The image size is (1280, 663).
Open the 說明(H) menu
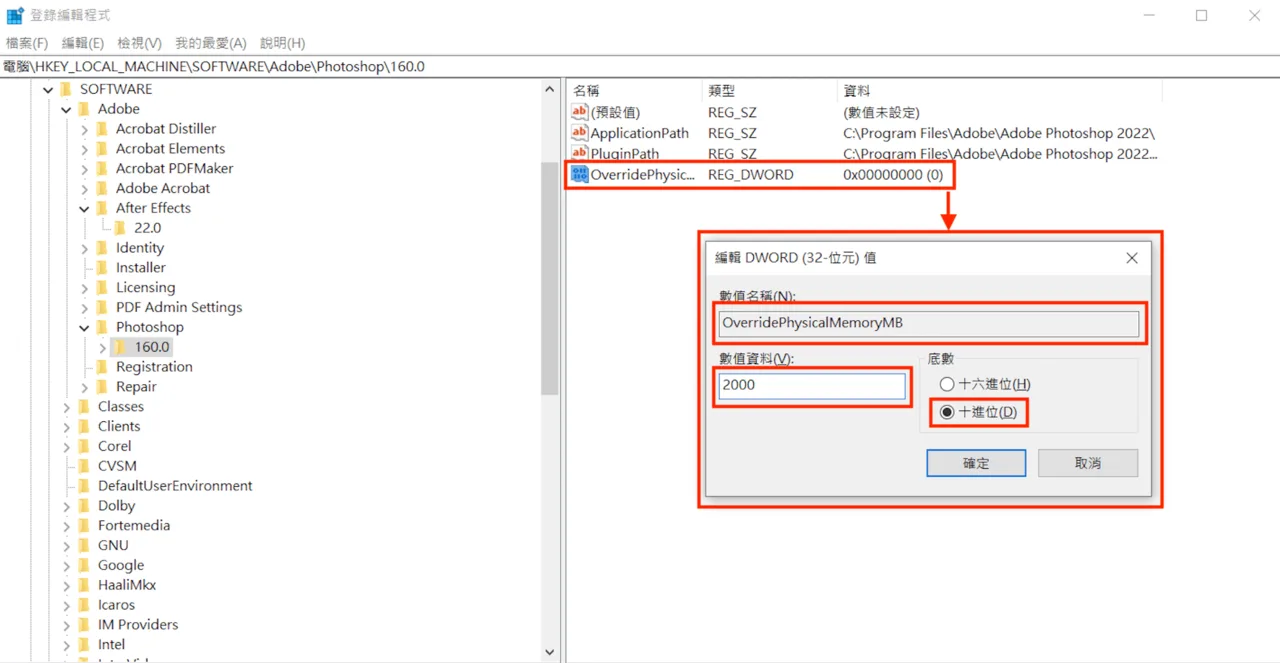pyautogui.click(x=282, y=43)
